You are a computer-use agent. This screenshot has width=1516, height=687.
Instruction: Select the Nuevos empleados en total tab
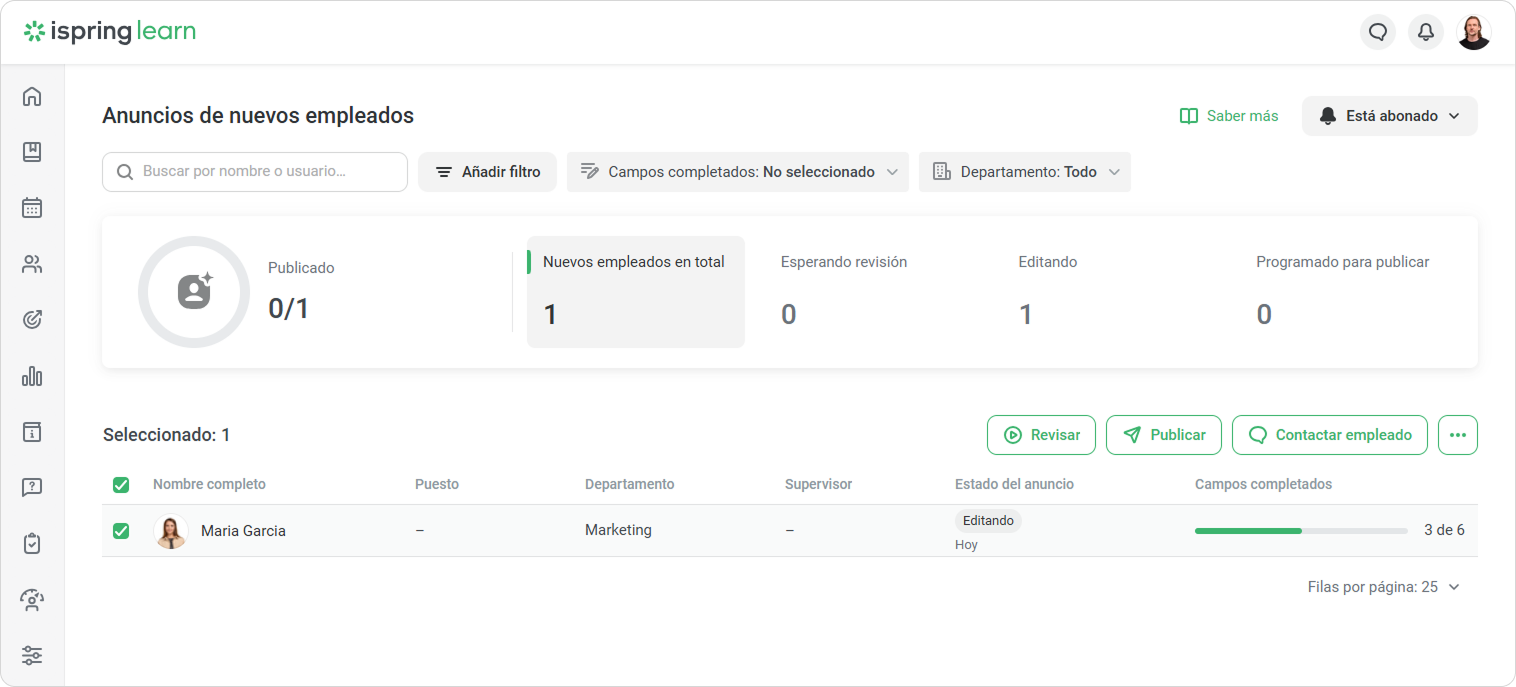[635, 291]
